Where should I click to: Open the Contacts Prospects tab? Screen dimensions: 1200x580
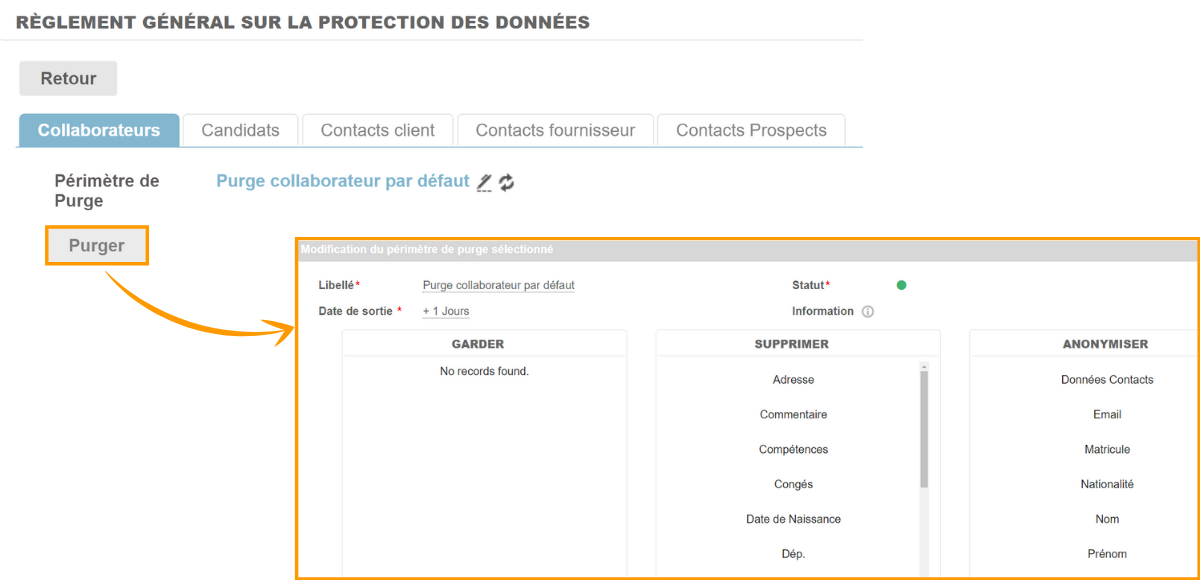point(751,130)
